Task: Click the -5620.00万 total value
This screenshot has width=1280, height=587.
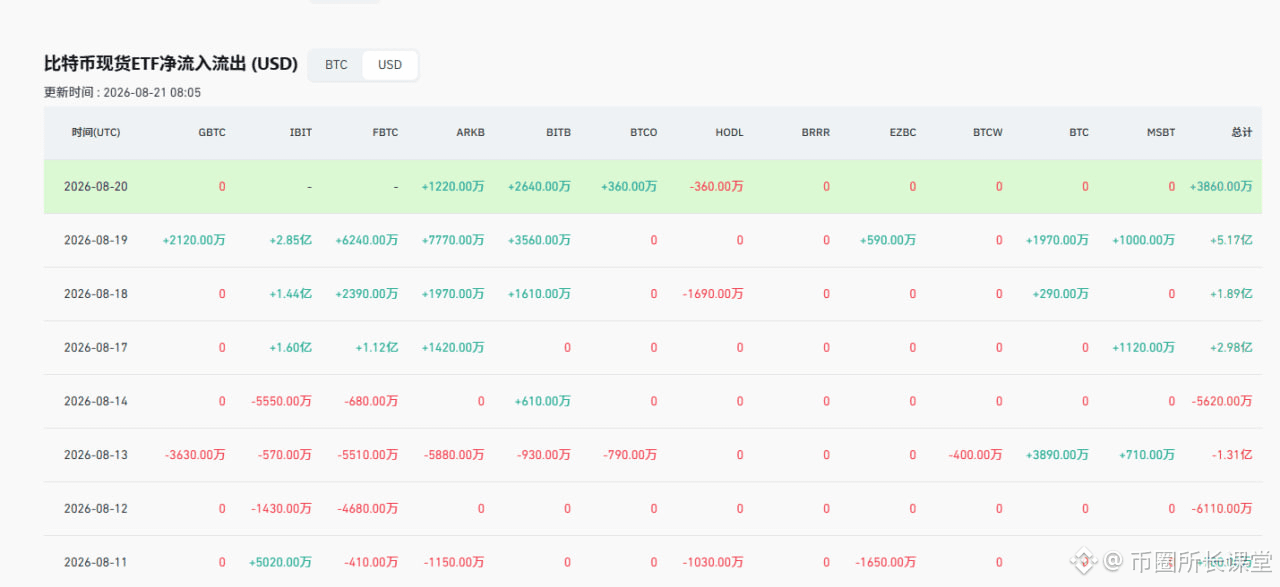Action: pyautogui.click(x=1222, y=402)
